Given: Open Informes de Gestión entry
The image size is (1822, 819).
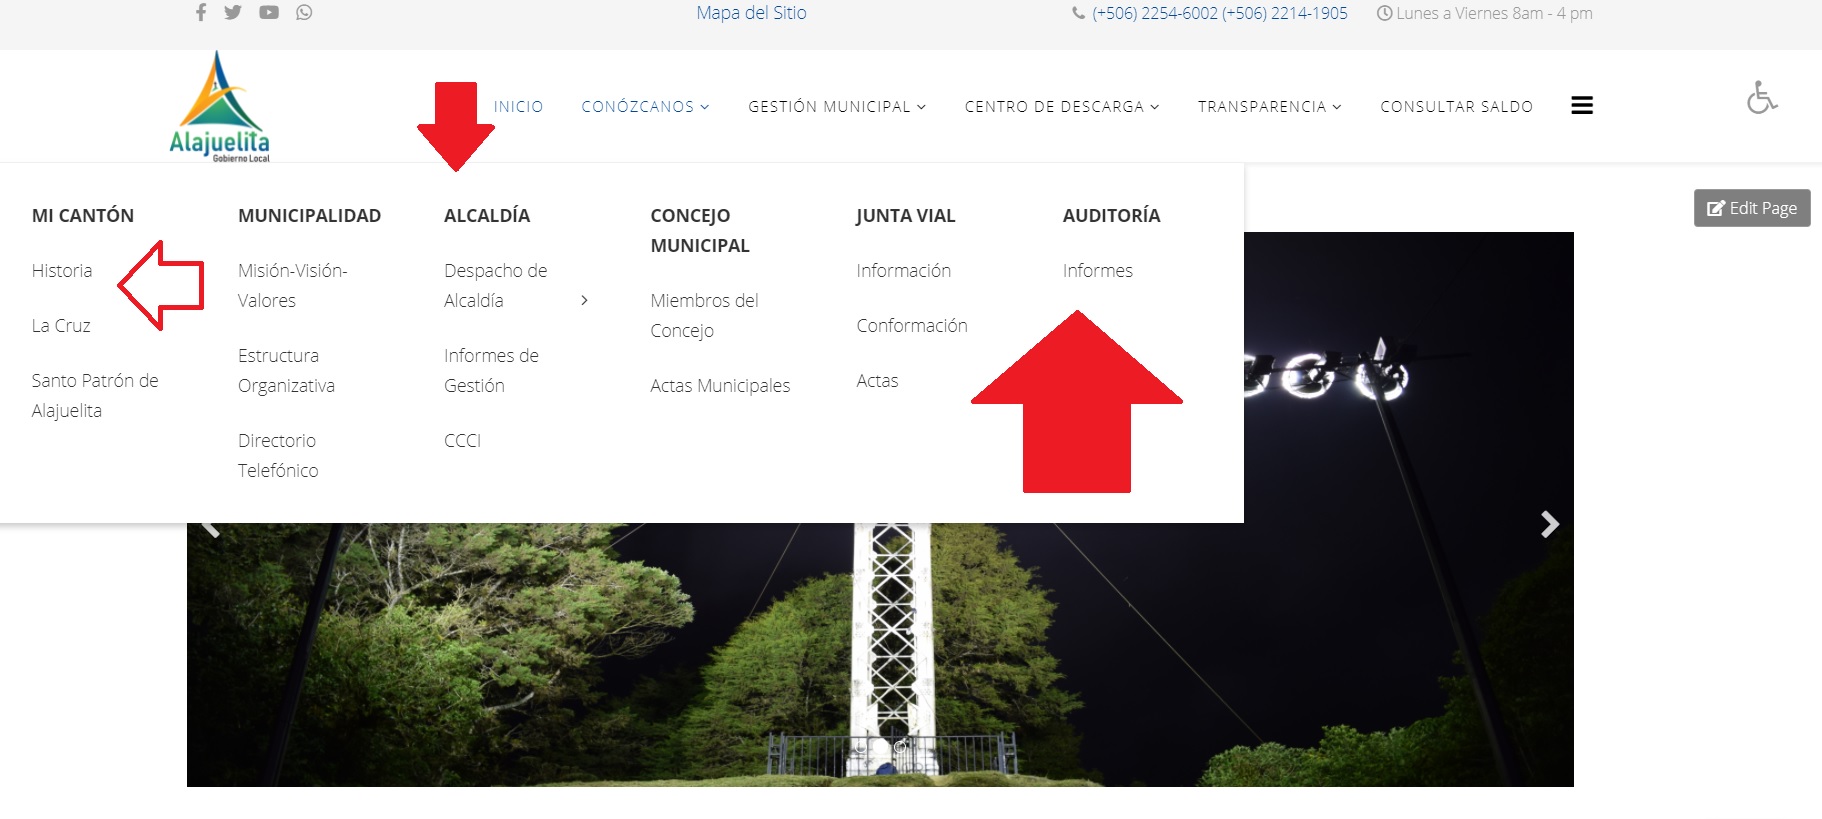Looking at the screenshot, I should click(x=491, y=370).
